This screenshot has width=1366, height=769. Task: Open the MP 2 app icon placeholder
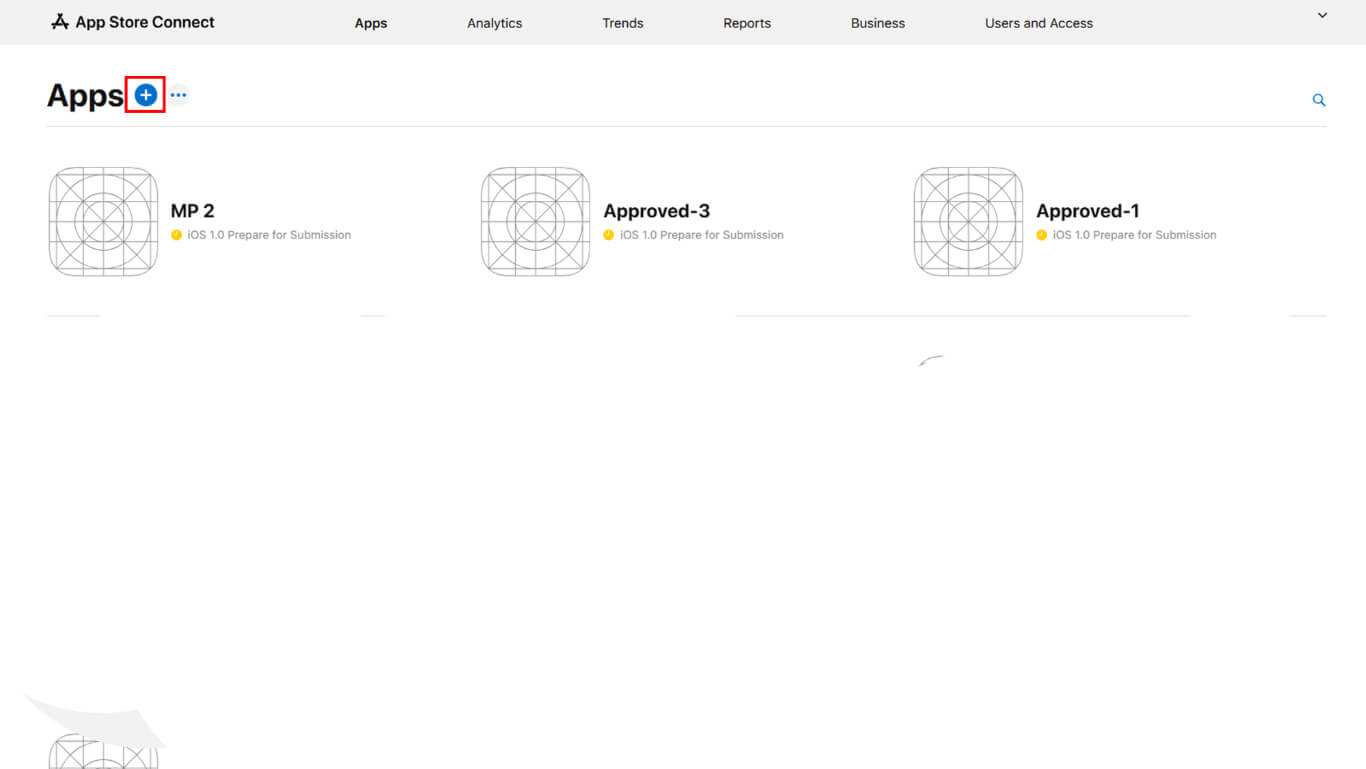click(x=104, y=222)
